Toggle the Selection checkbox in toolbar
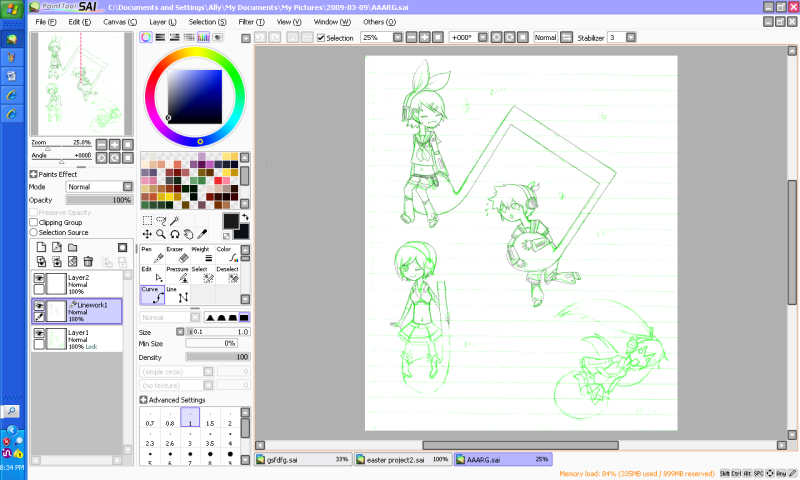800x480 pixels. point(320,38)
